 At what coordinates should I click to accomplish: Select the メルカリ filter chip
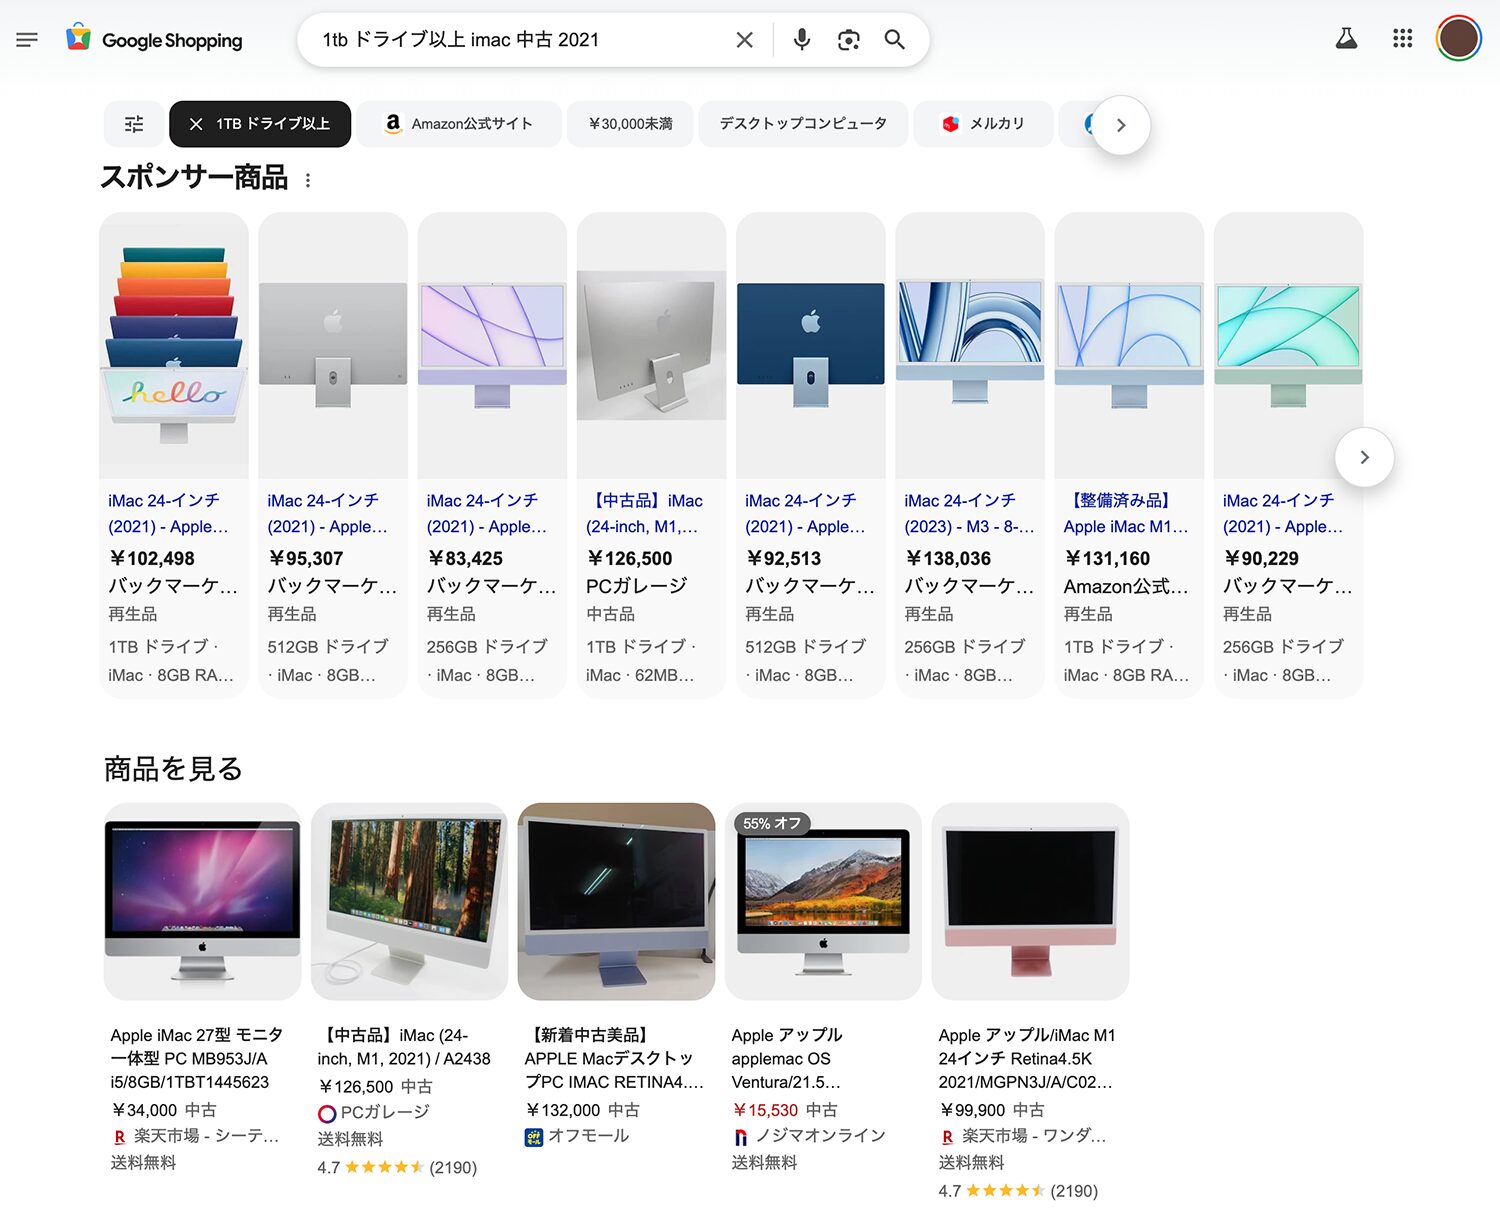pyautogui.click(x=983, y=124)
